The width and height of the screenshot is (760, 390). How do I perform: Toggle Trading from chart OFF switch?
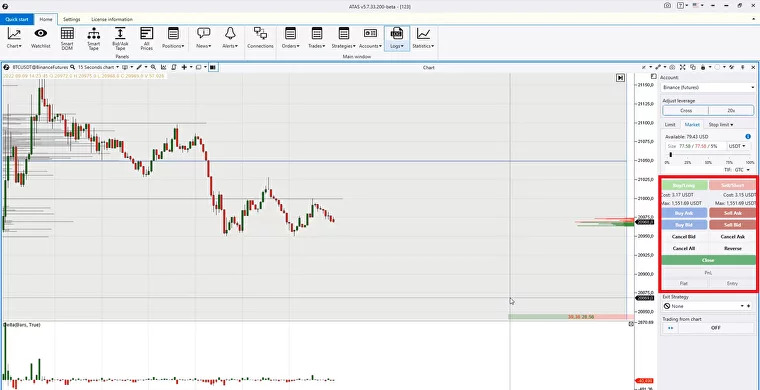715,328
